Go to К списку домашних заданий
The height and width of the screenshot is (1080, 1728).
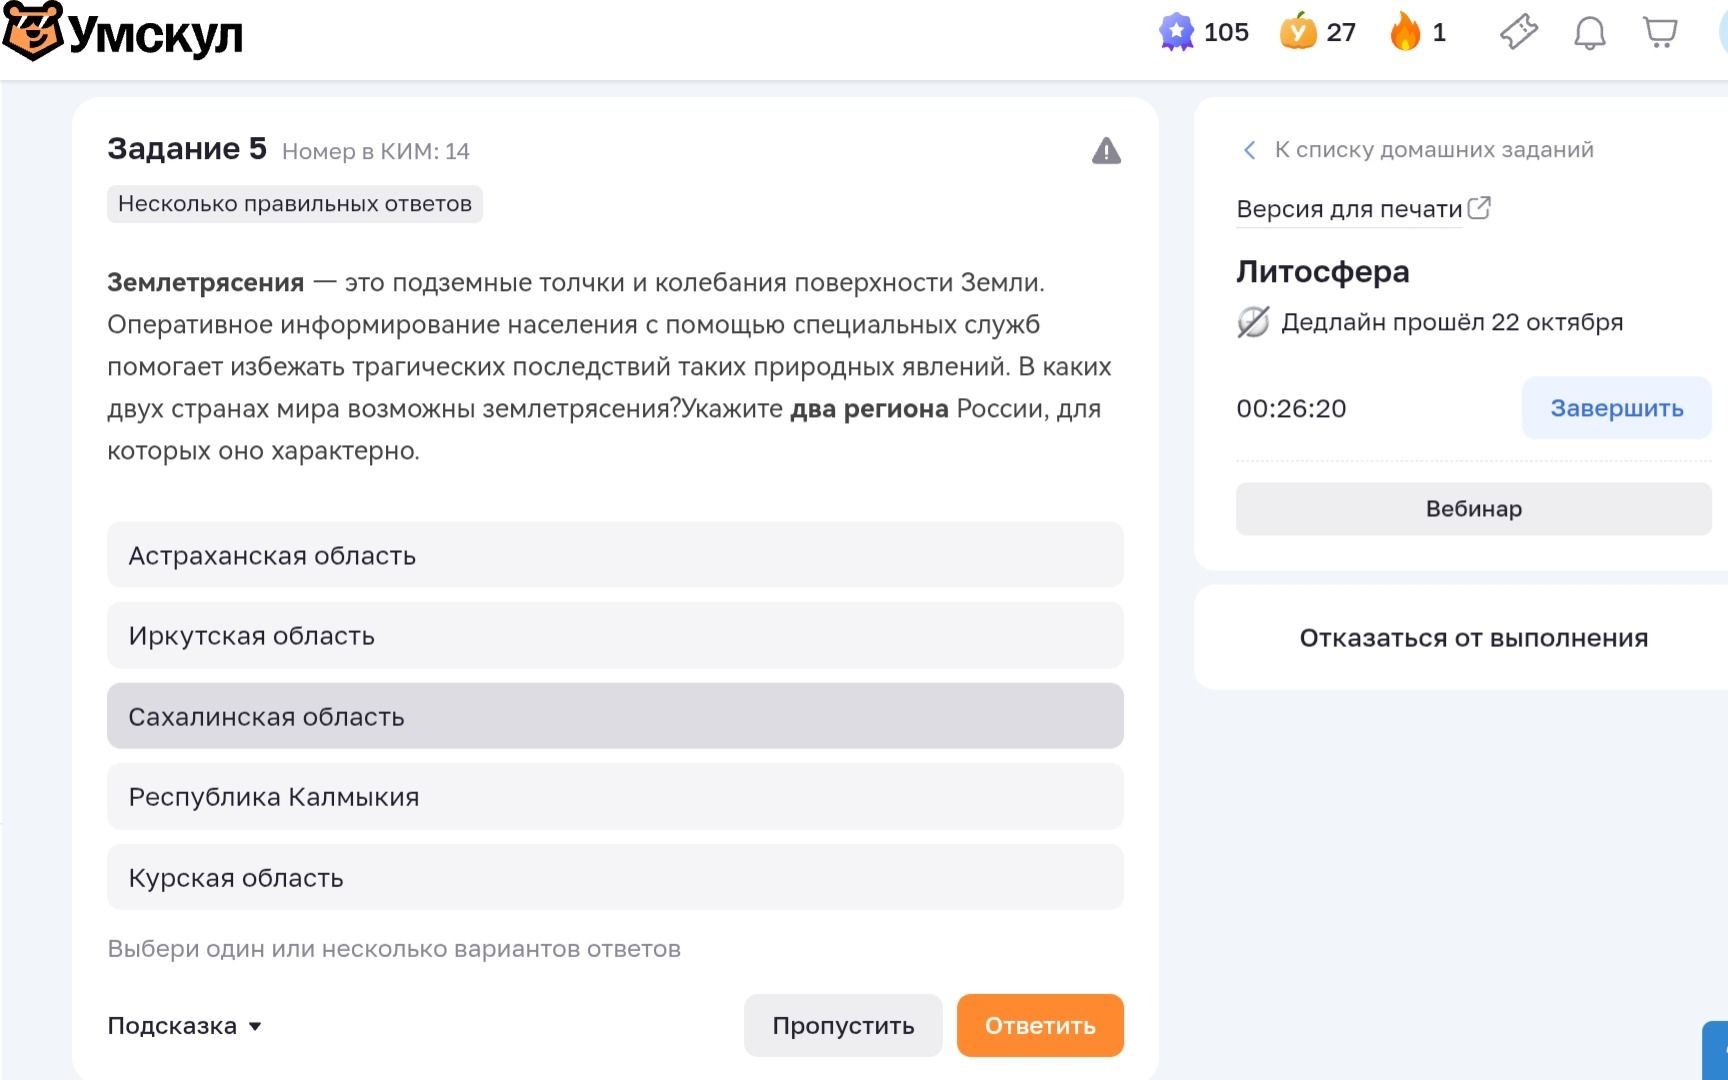(1434, 150)
